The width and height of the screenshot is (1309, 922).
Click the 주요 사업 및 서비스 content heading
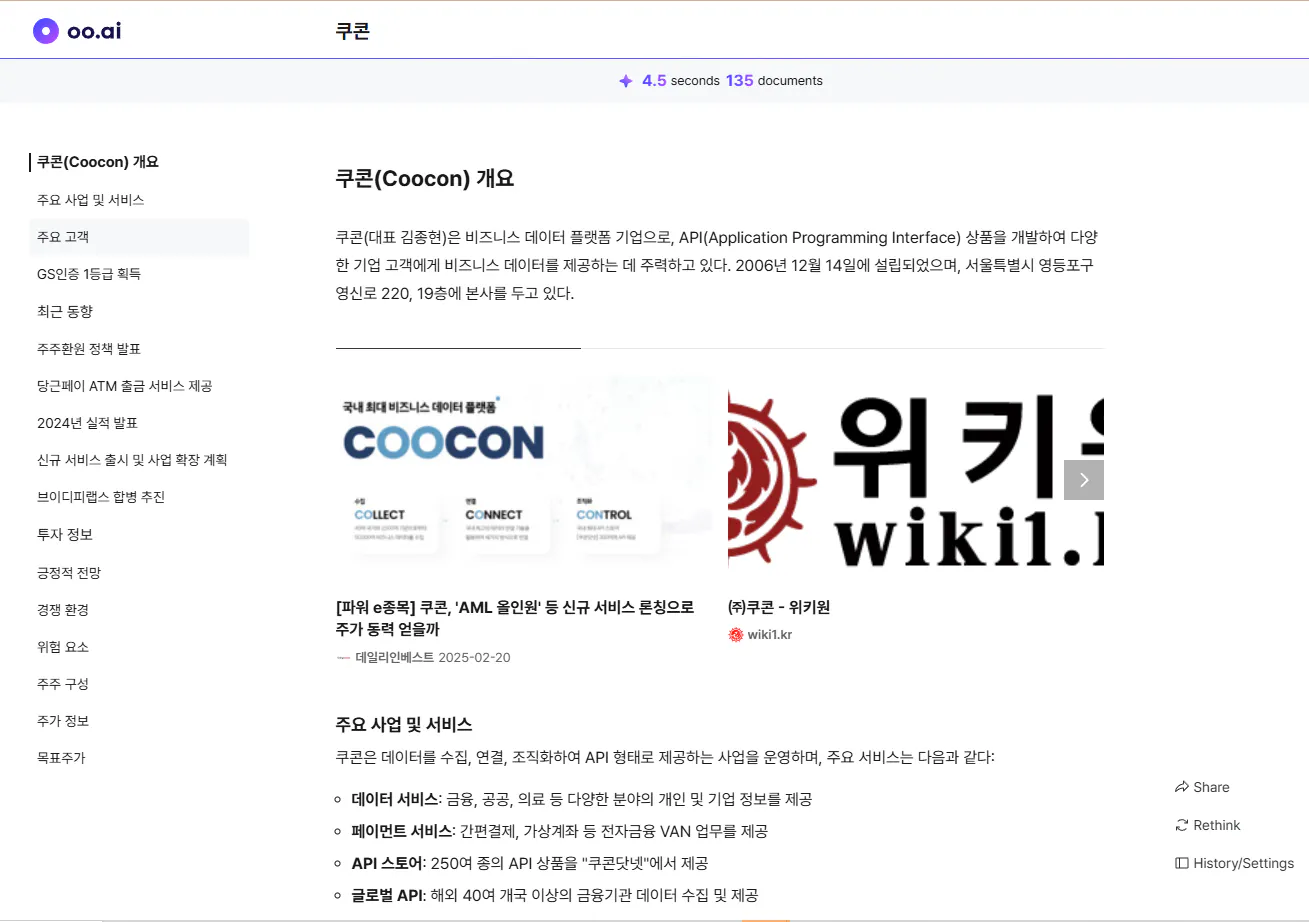404,724
